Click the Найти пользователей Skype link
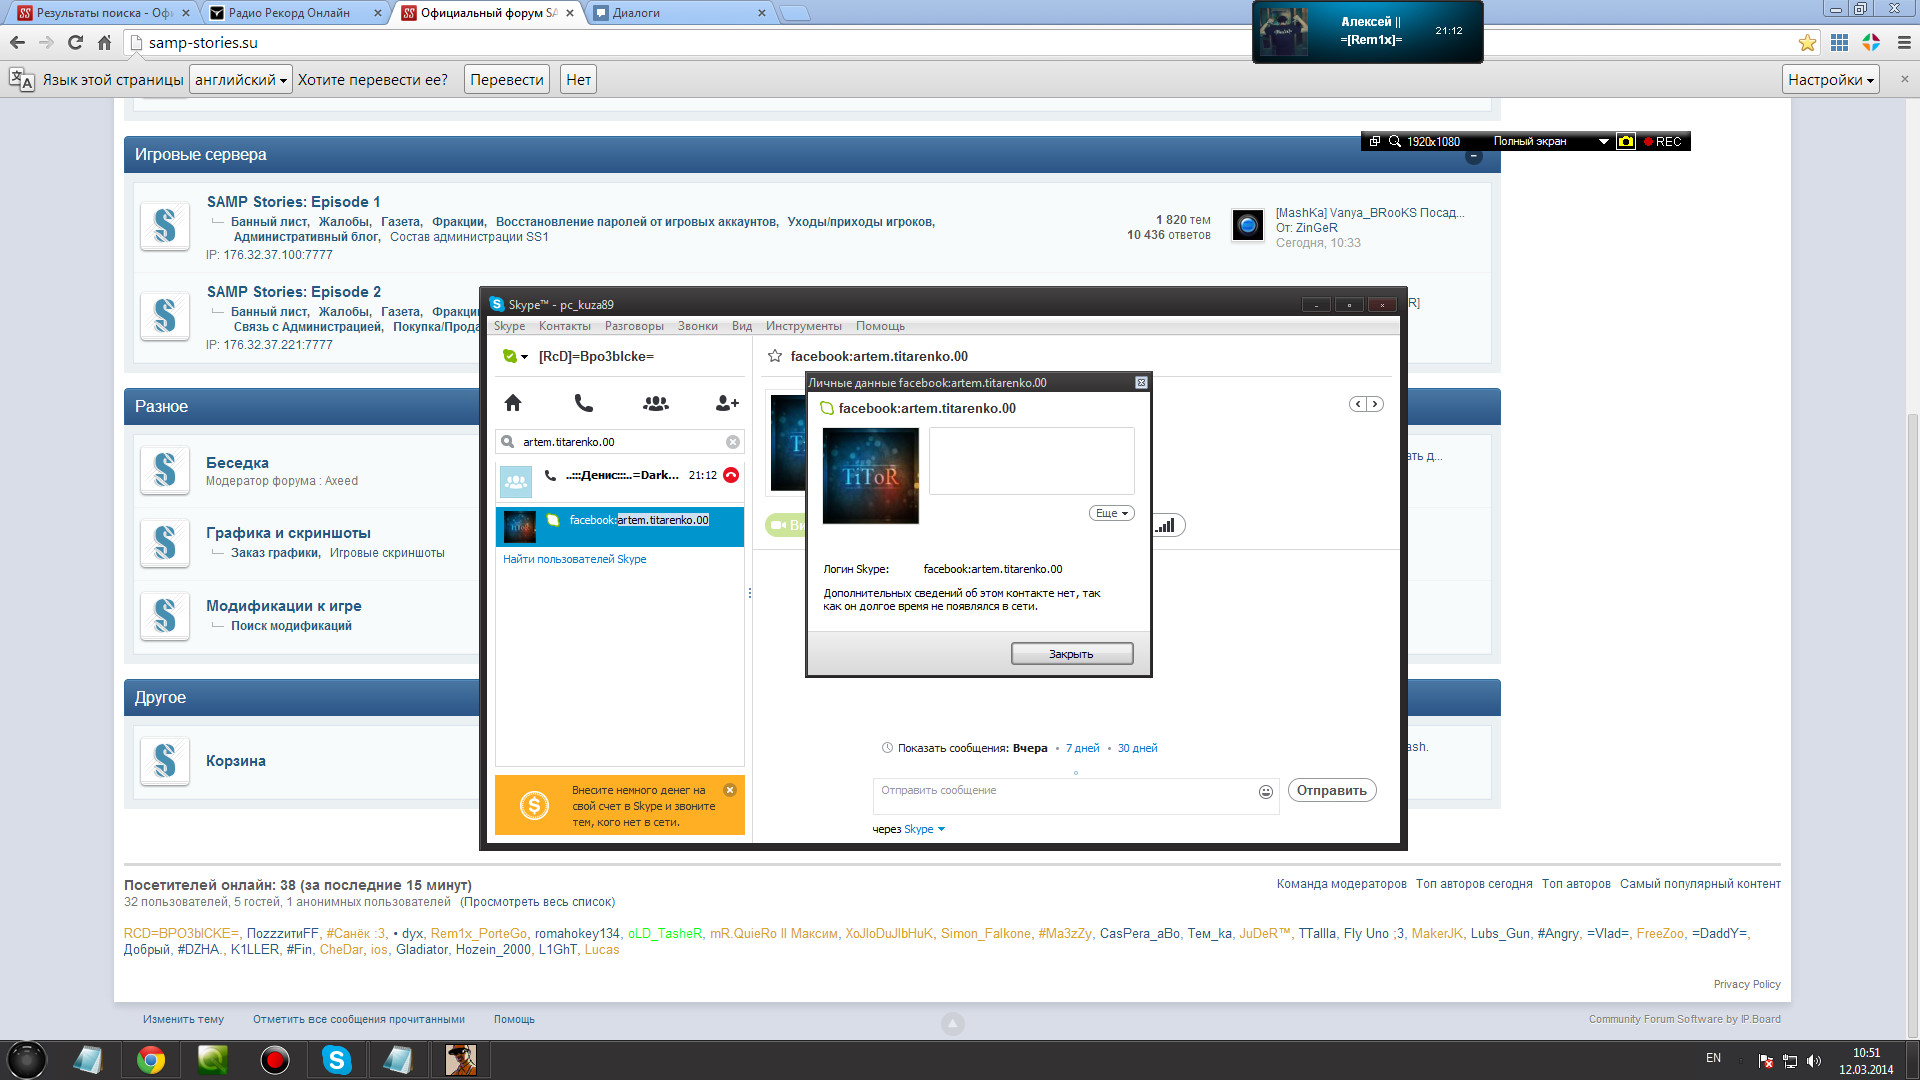The height and width of the screenshot is (1080, 1920). 574,559
